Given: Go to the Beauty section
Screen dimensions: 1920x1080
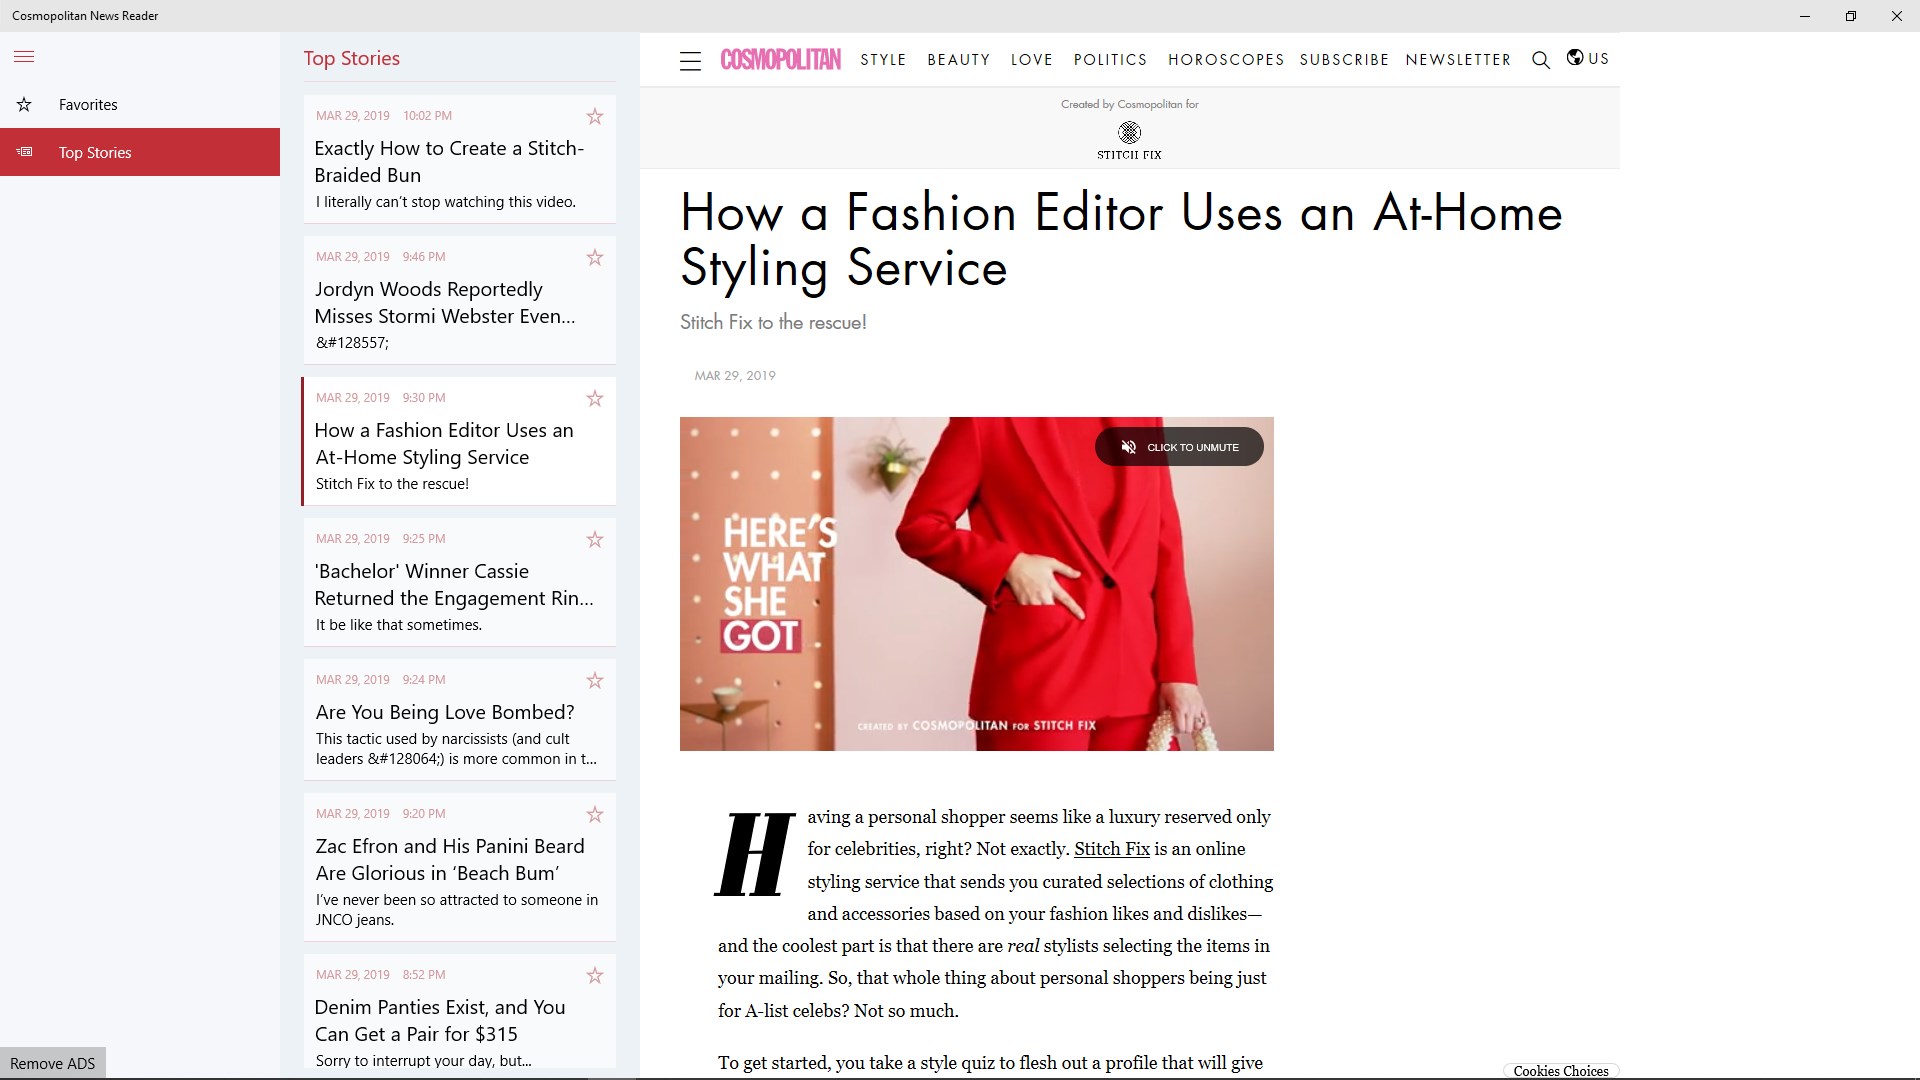Looking at the screenshot, I should (x=958, y=60).
